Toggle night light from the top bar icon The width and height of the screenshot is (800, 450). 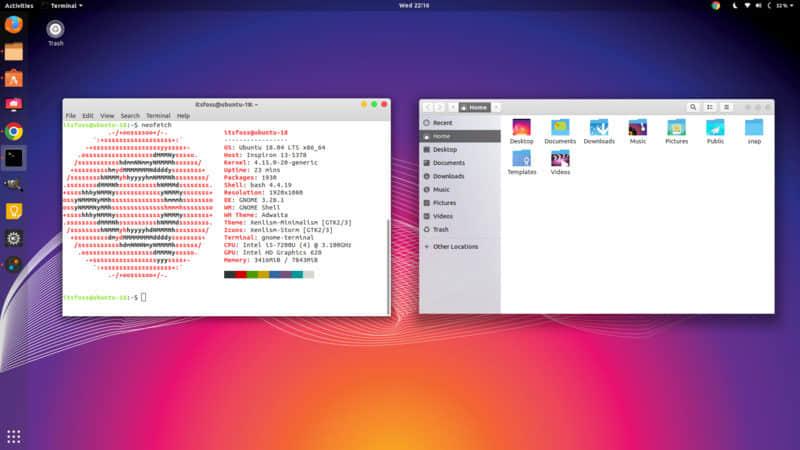pos(734,5)
